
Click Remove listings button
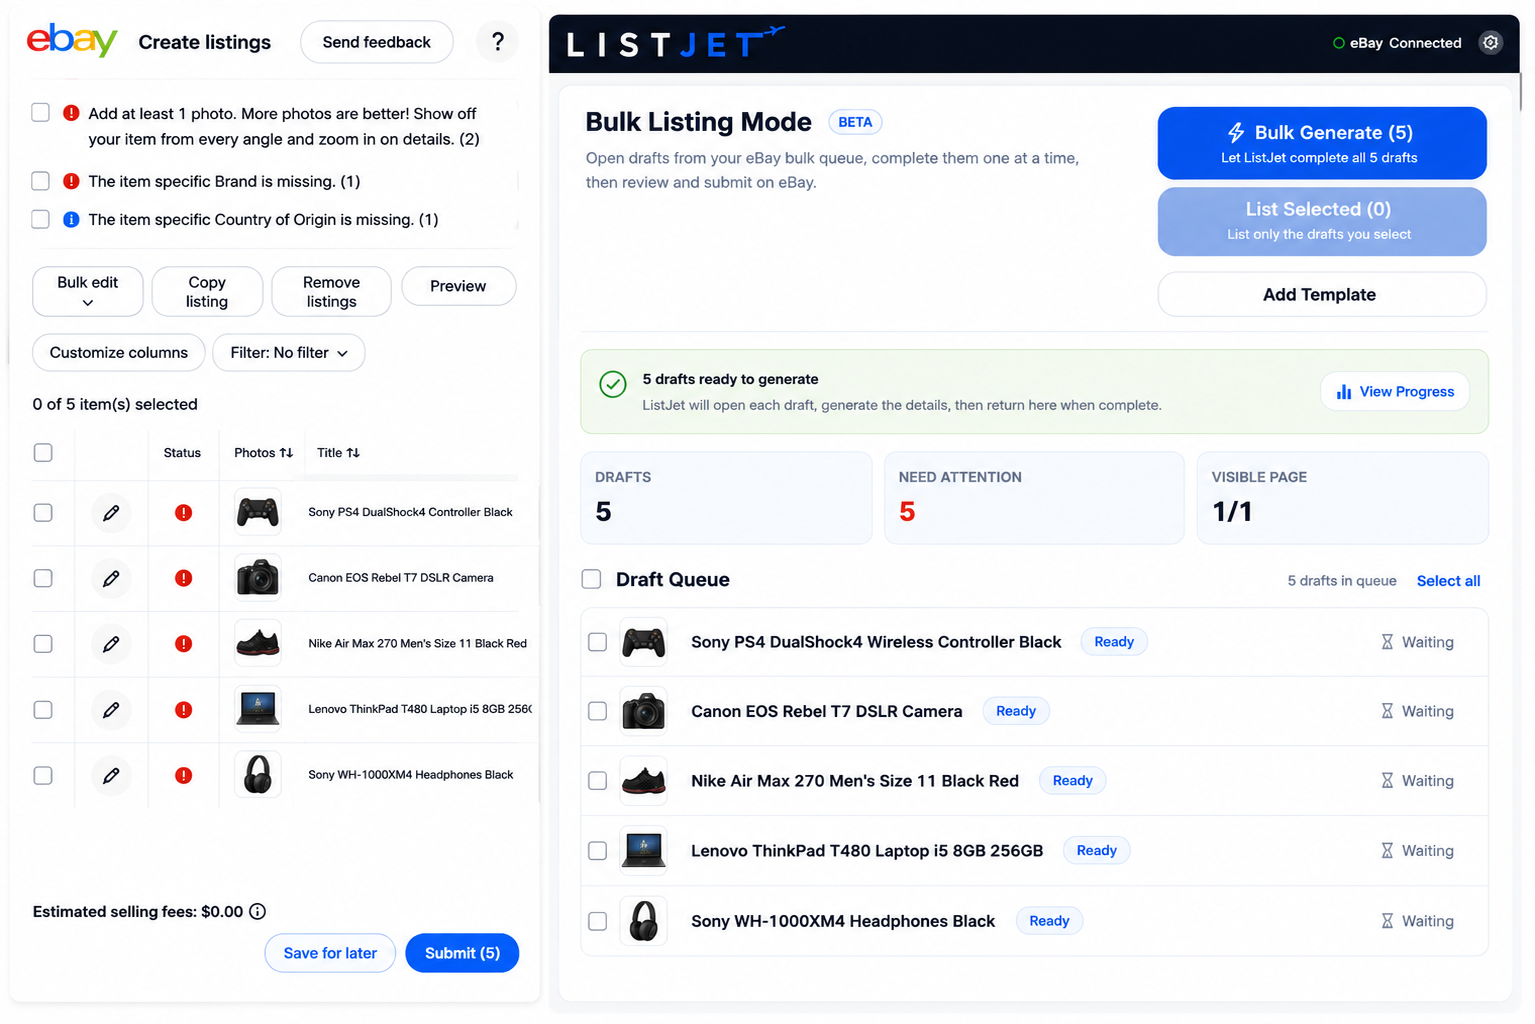pos(331,291)
